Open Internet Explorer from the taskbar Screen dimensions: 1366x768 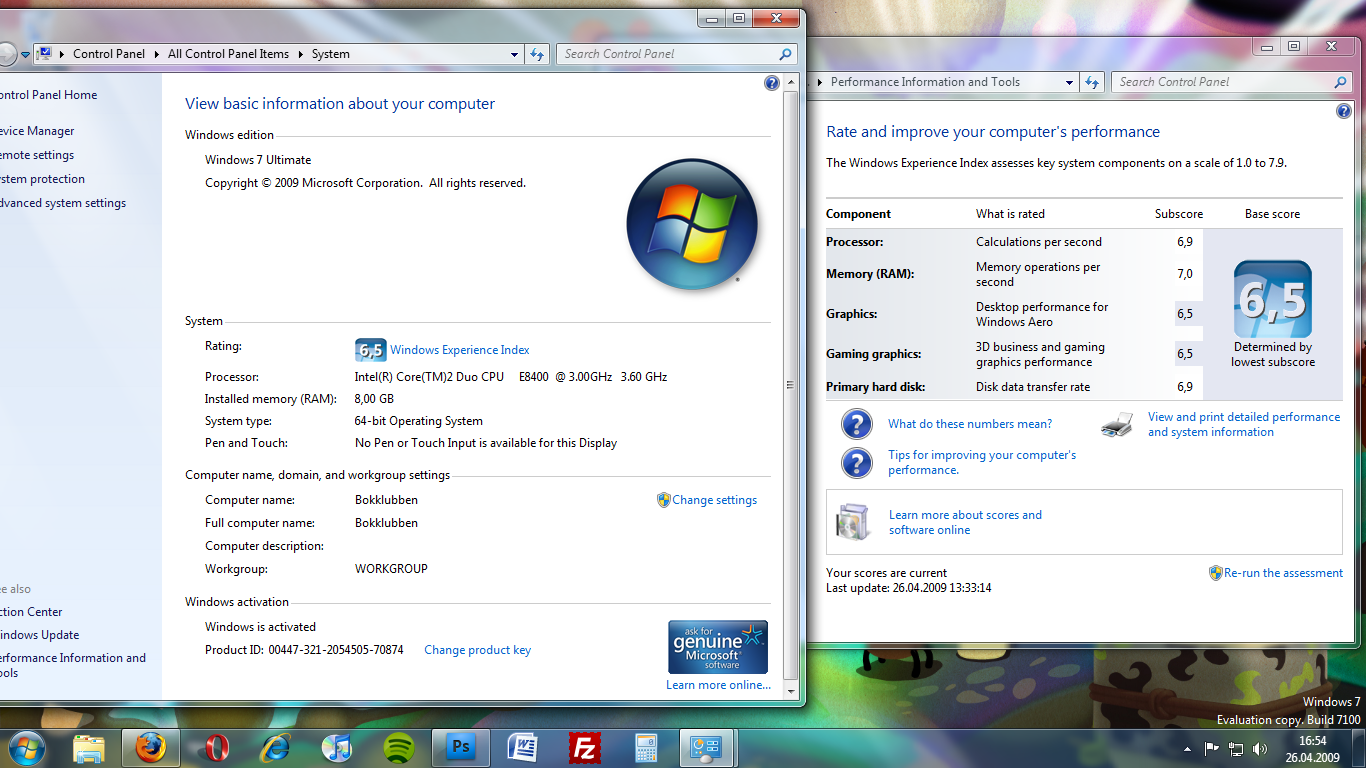pos(275,747)
